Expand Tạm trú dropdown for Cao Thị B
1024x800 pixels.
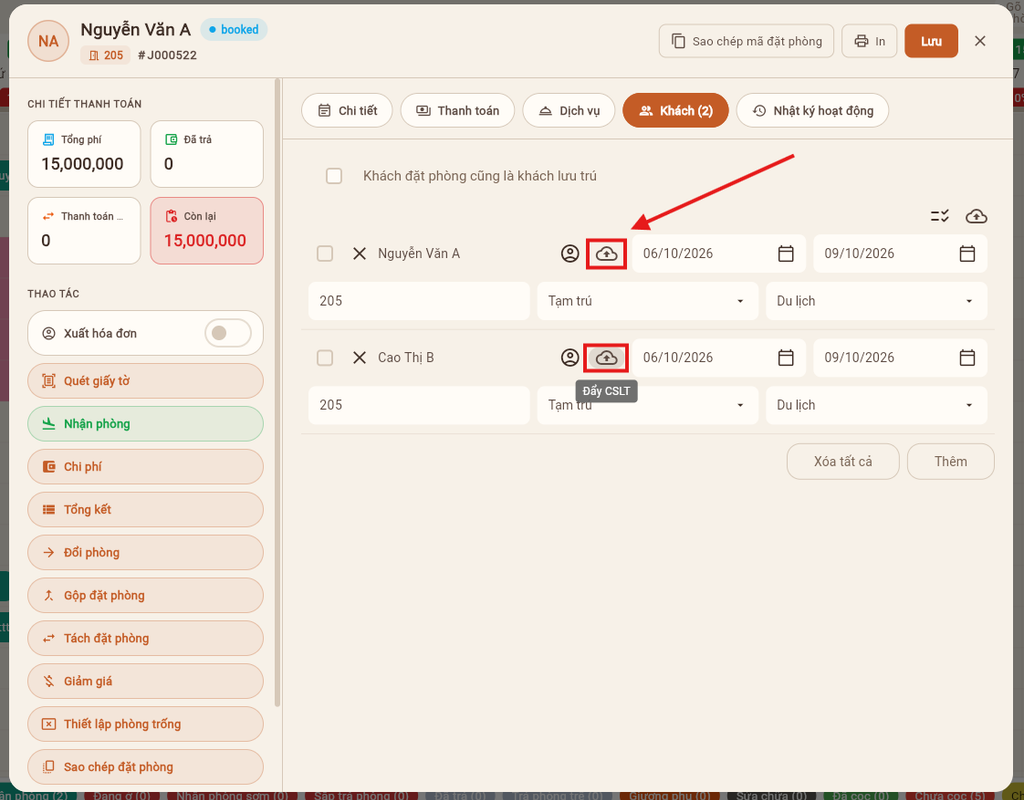pos(647,405)
